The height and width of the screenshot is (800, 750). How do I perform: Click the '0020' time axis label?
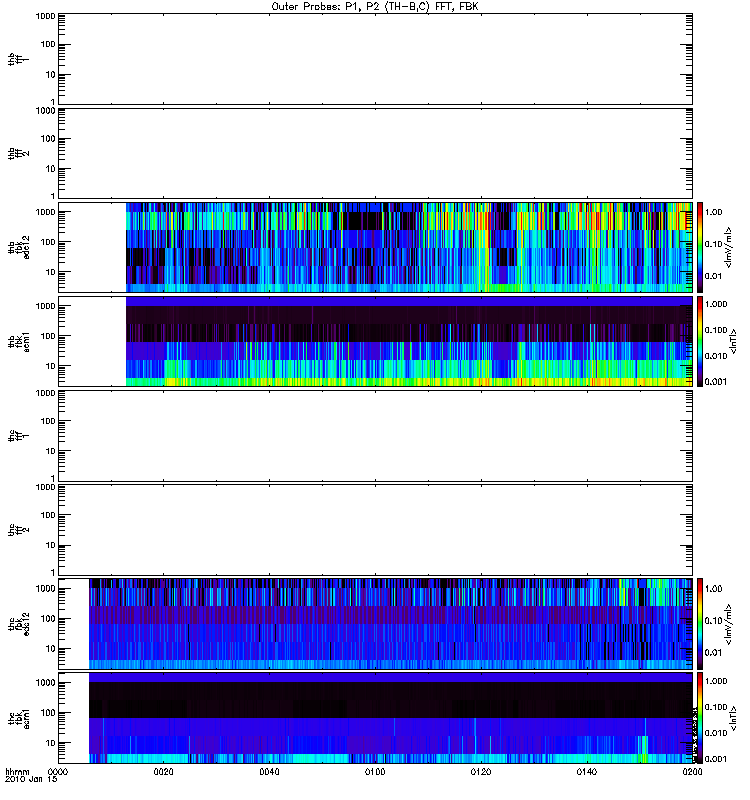[x=163, y=772]
